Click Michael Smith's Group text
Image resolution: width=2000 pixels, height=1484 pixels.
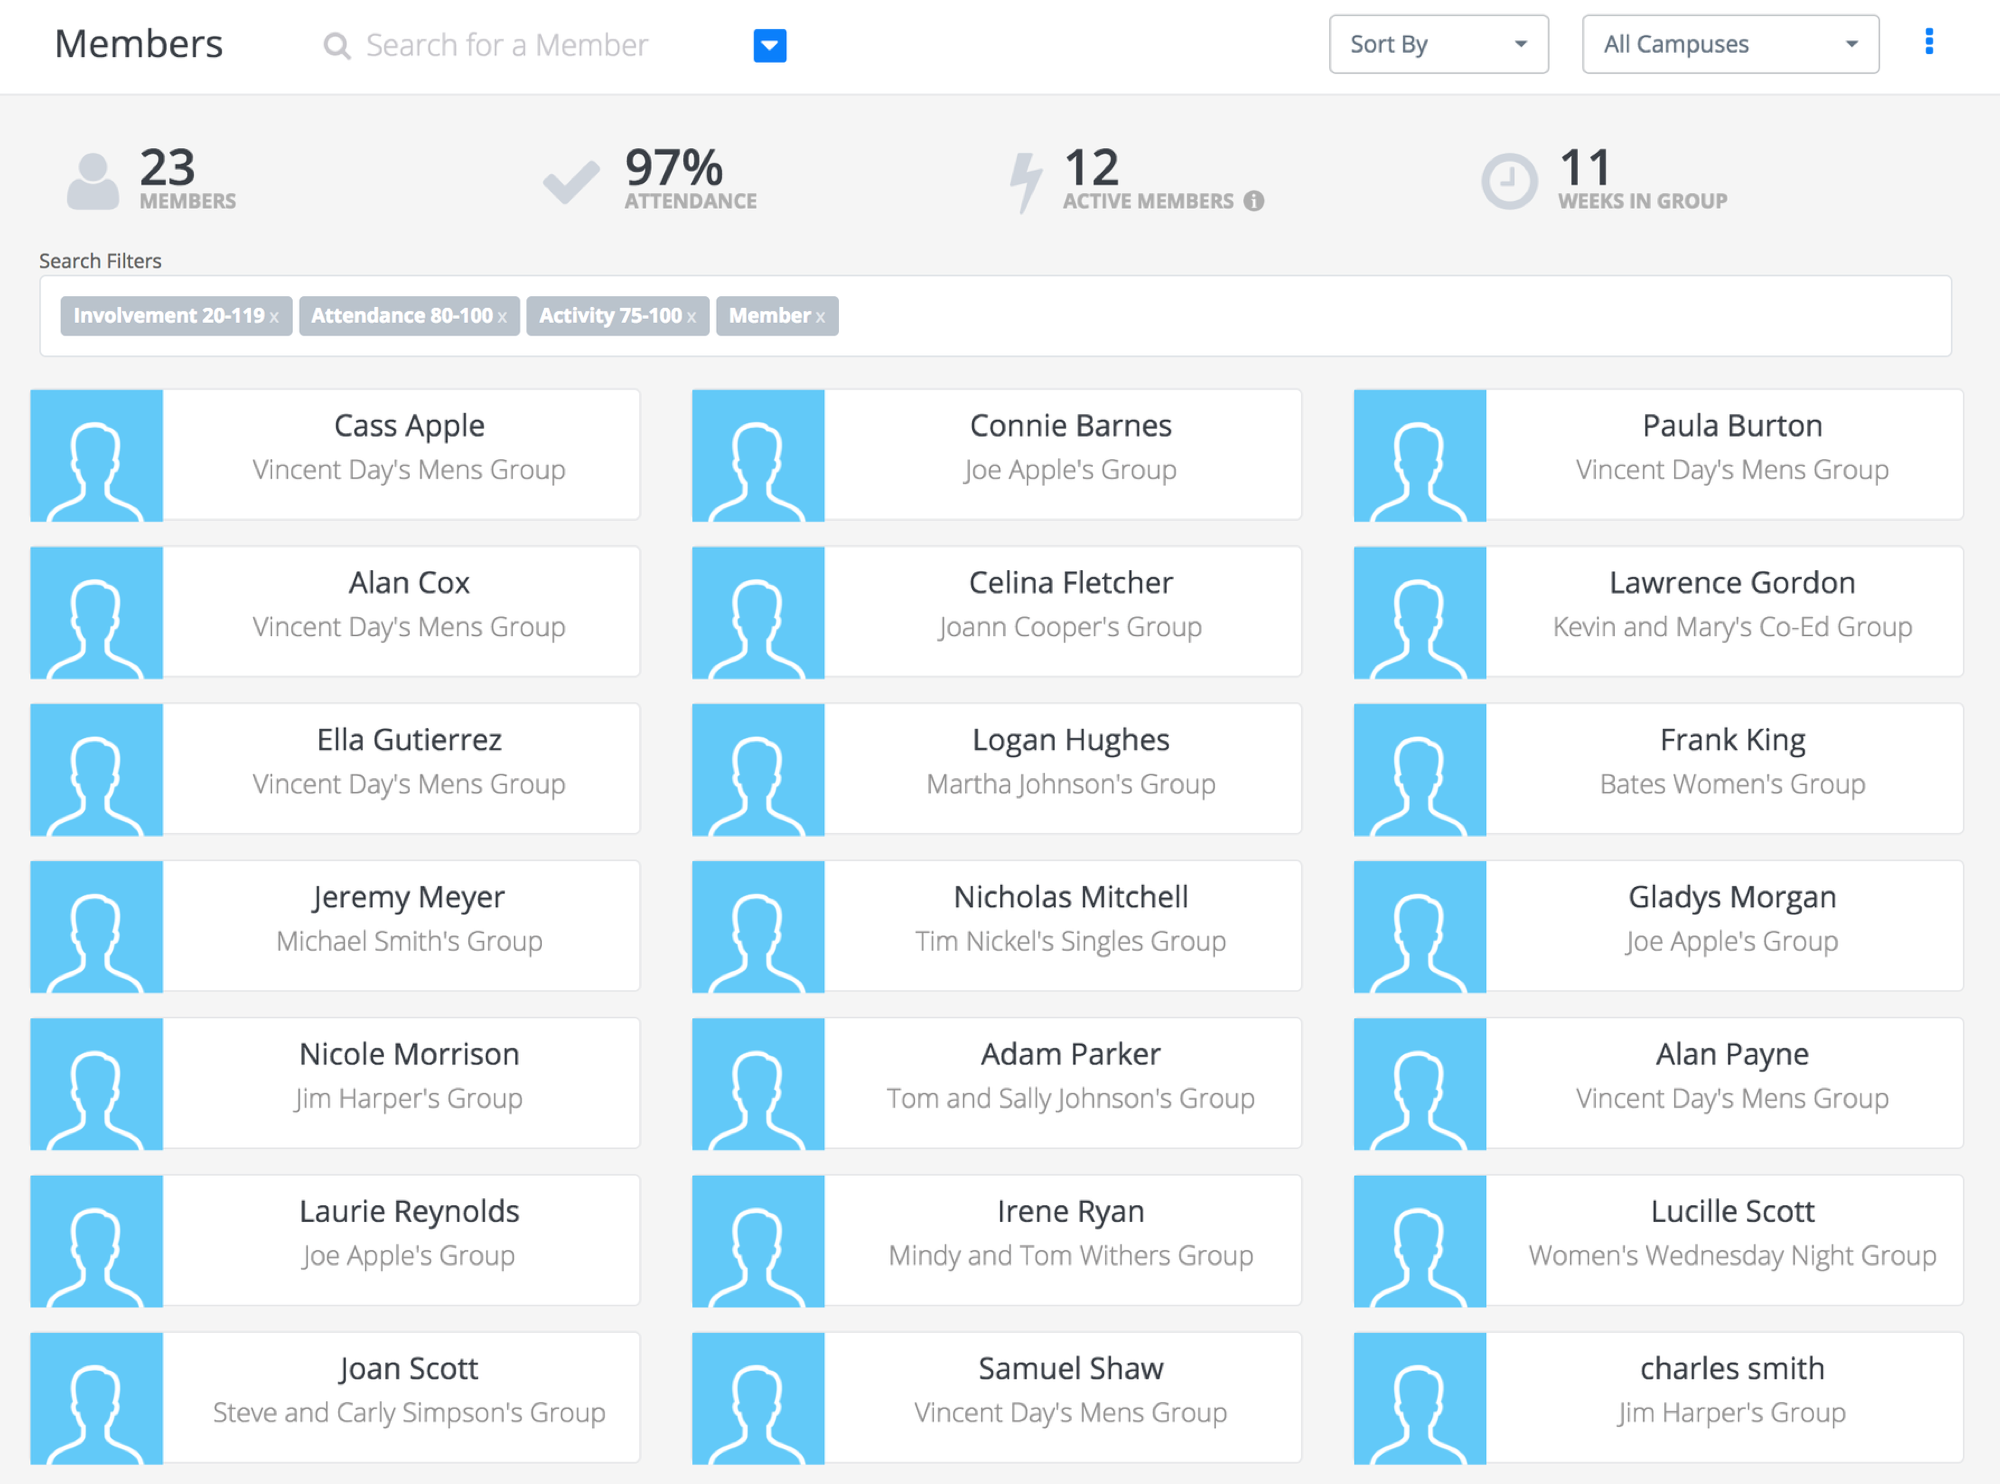(x=409, y=941)
